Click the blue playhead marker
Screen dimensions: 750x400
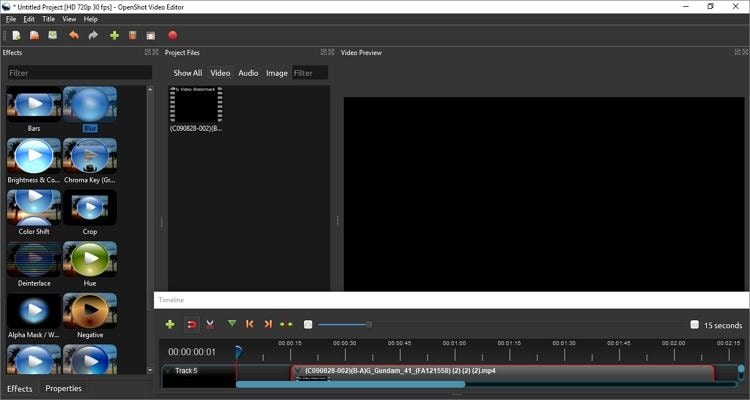tap(238, 352)
